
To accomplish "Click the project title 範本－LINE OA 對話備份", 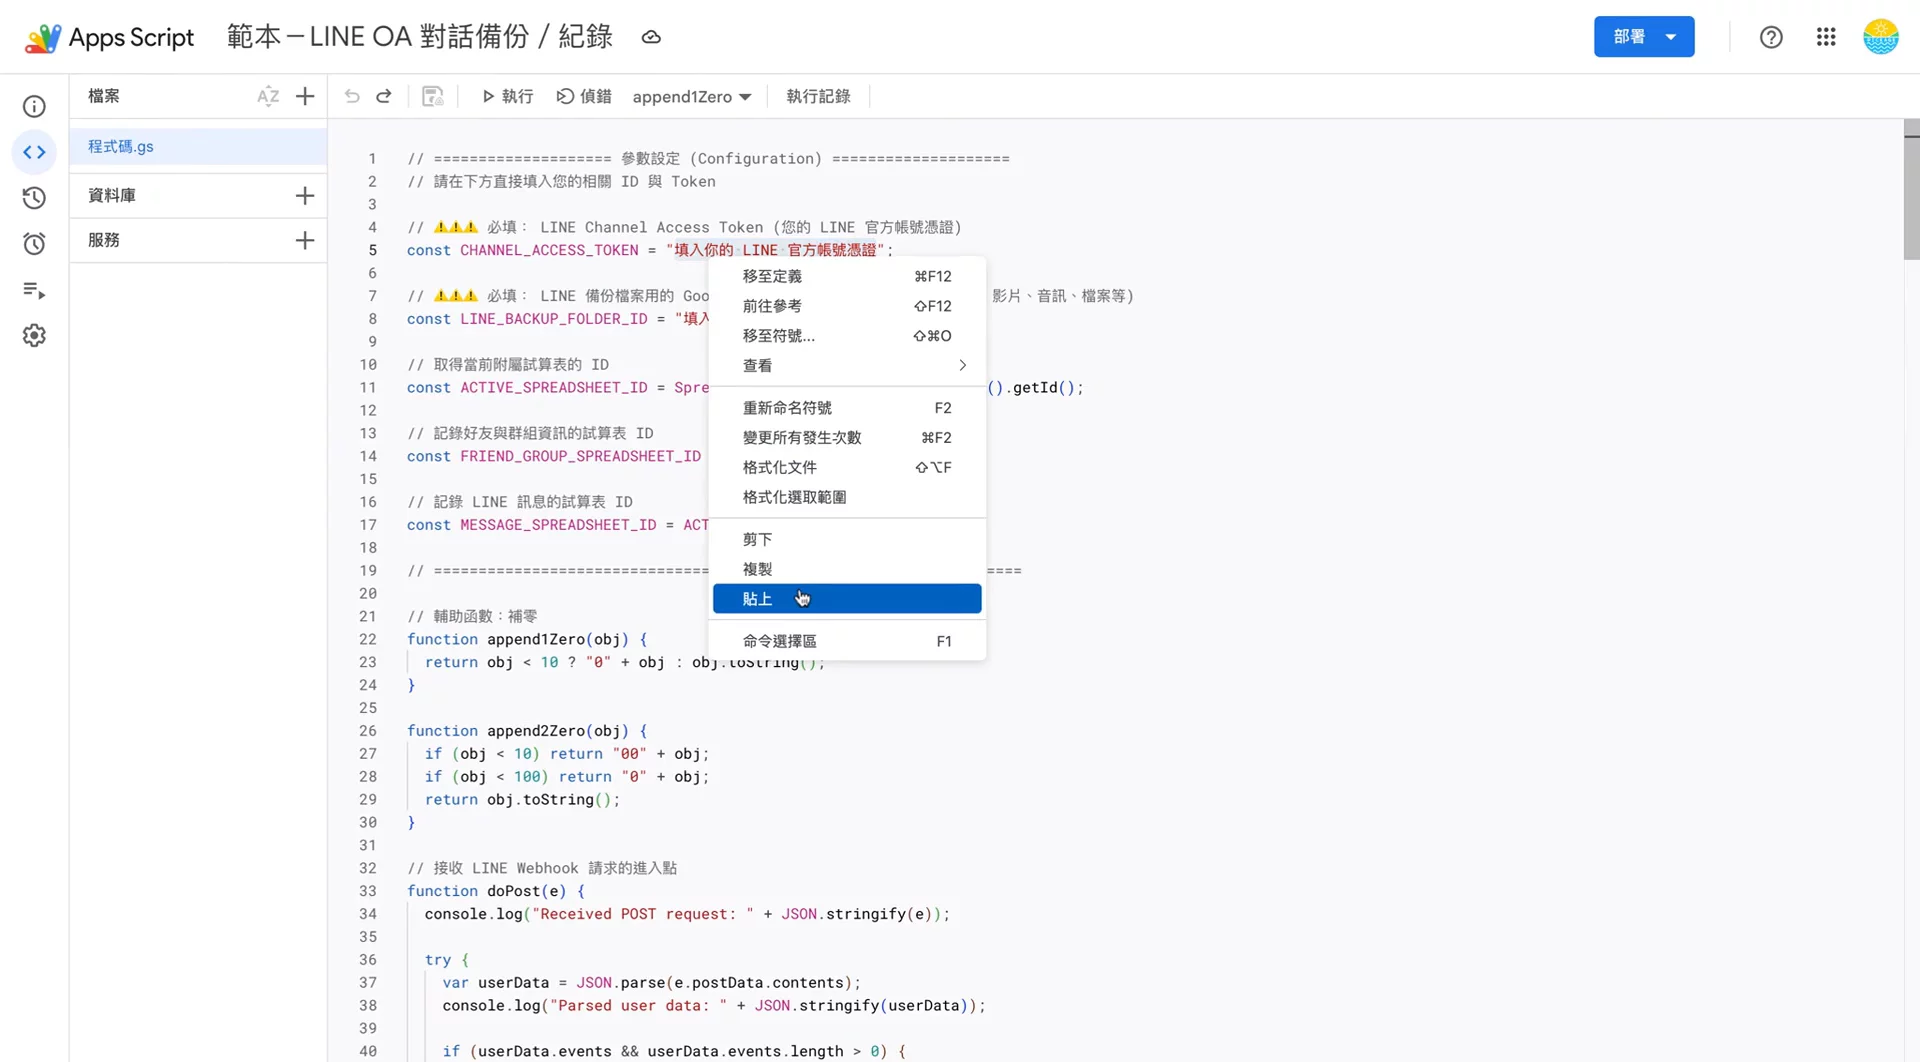I will 419,37.
